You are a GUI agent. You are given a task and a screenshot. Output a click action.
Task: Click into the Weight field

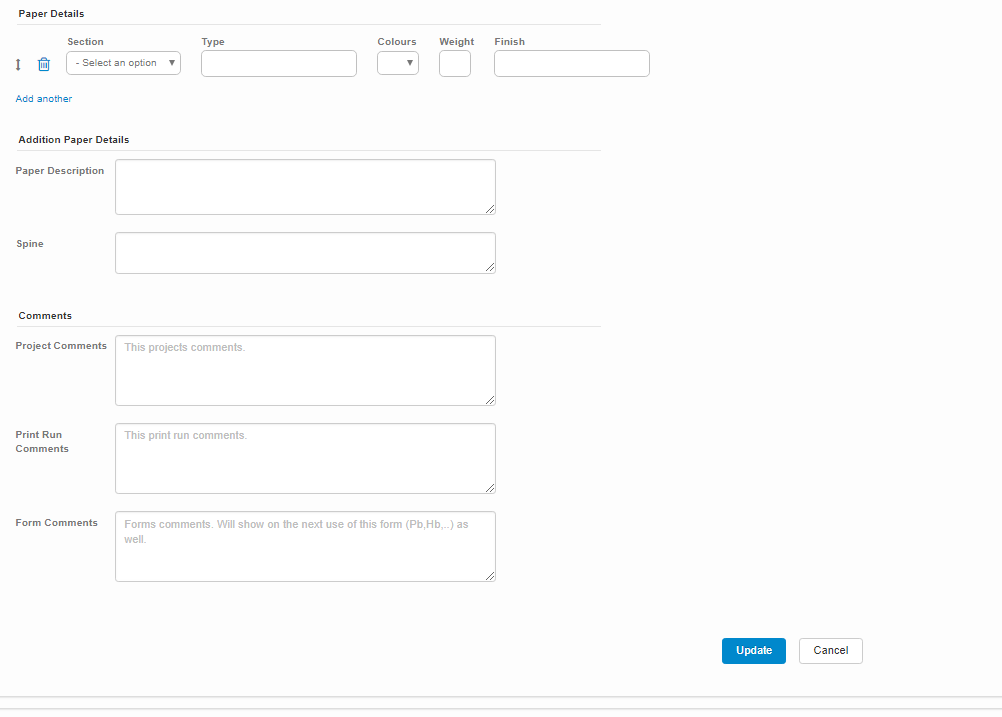(454, 63)
